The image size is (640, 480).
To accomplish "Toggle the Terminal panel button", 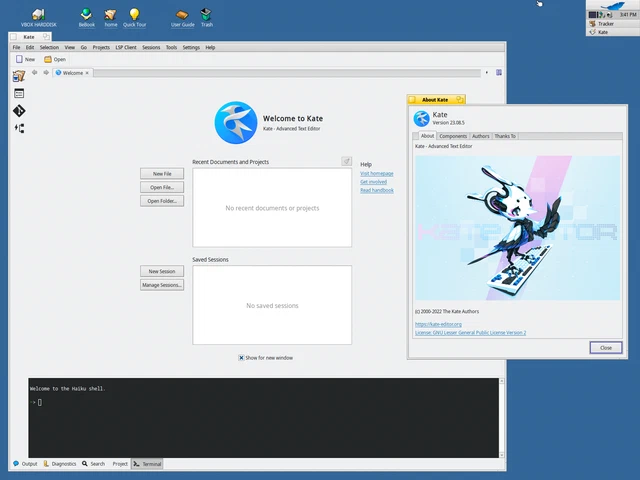I will click(147, 464).
